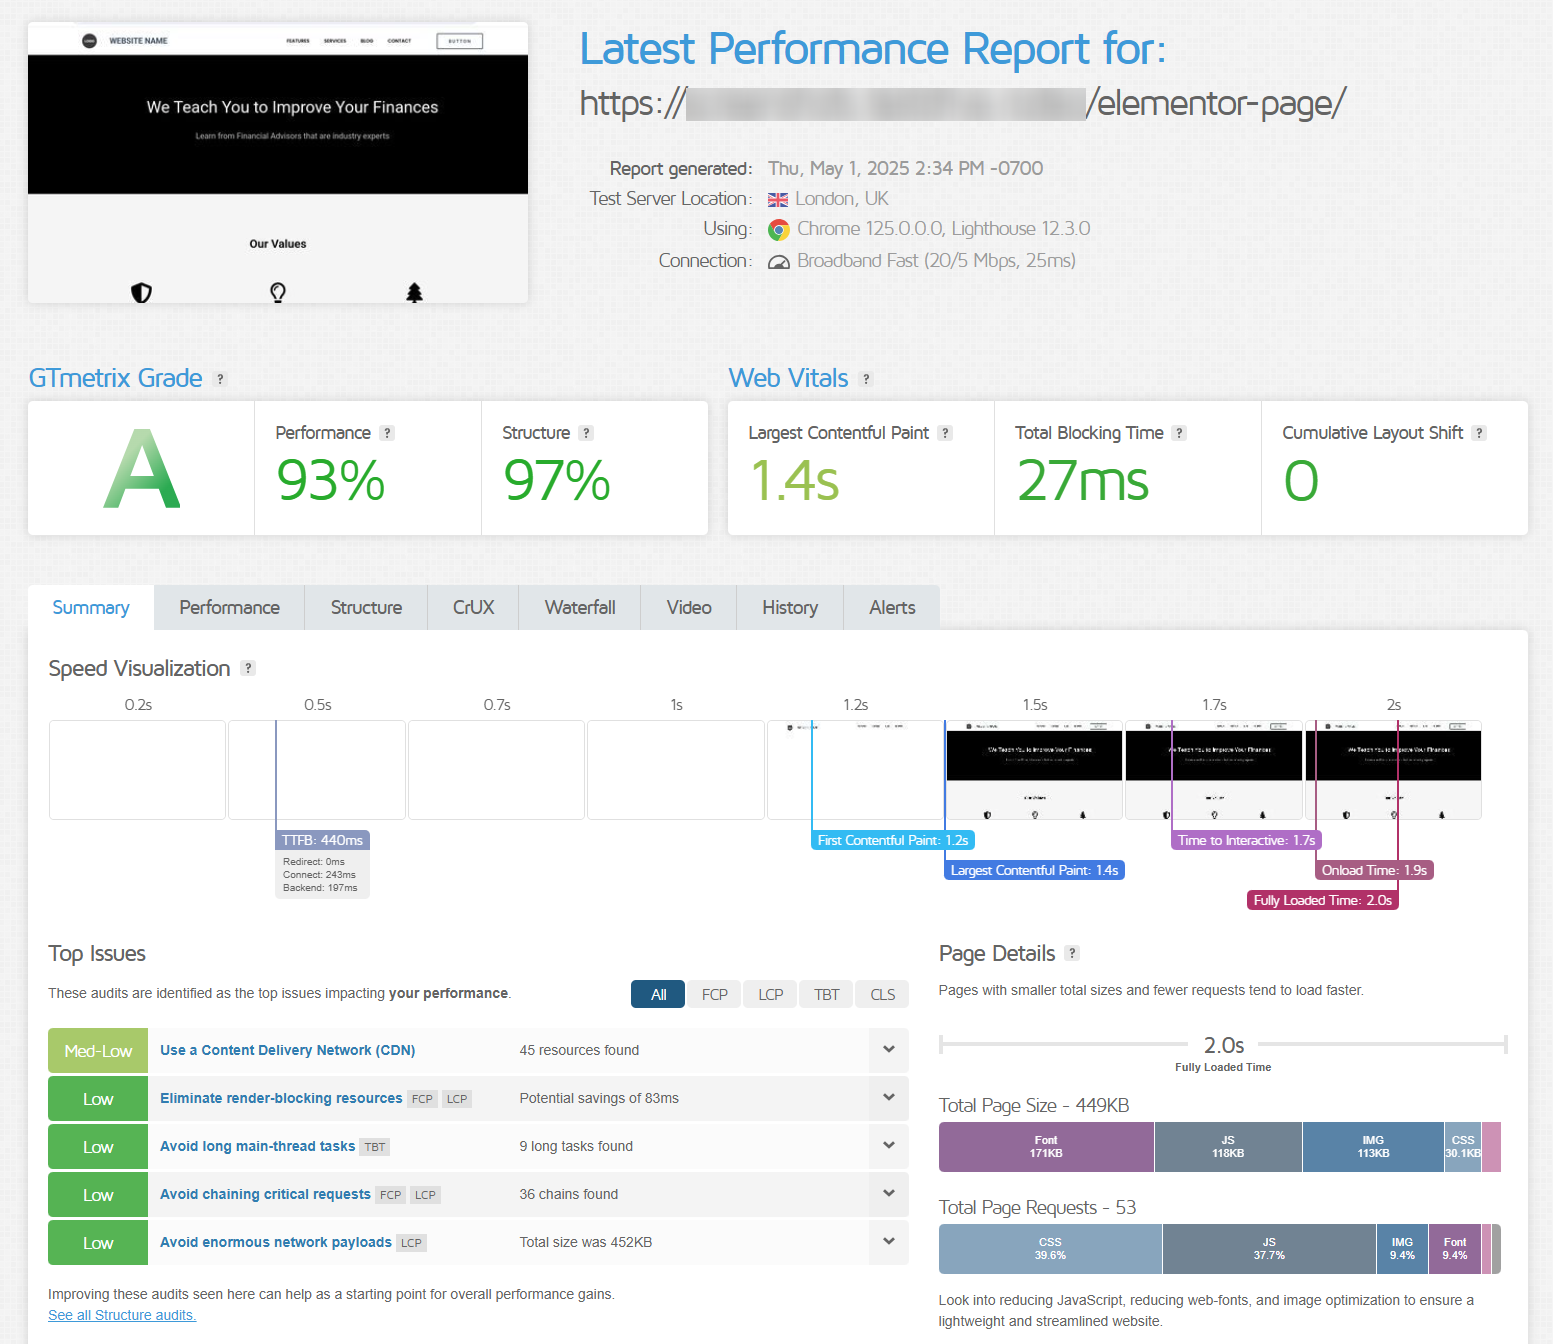Click the website screenshot thumbnail

278,163
